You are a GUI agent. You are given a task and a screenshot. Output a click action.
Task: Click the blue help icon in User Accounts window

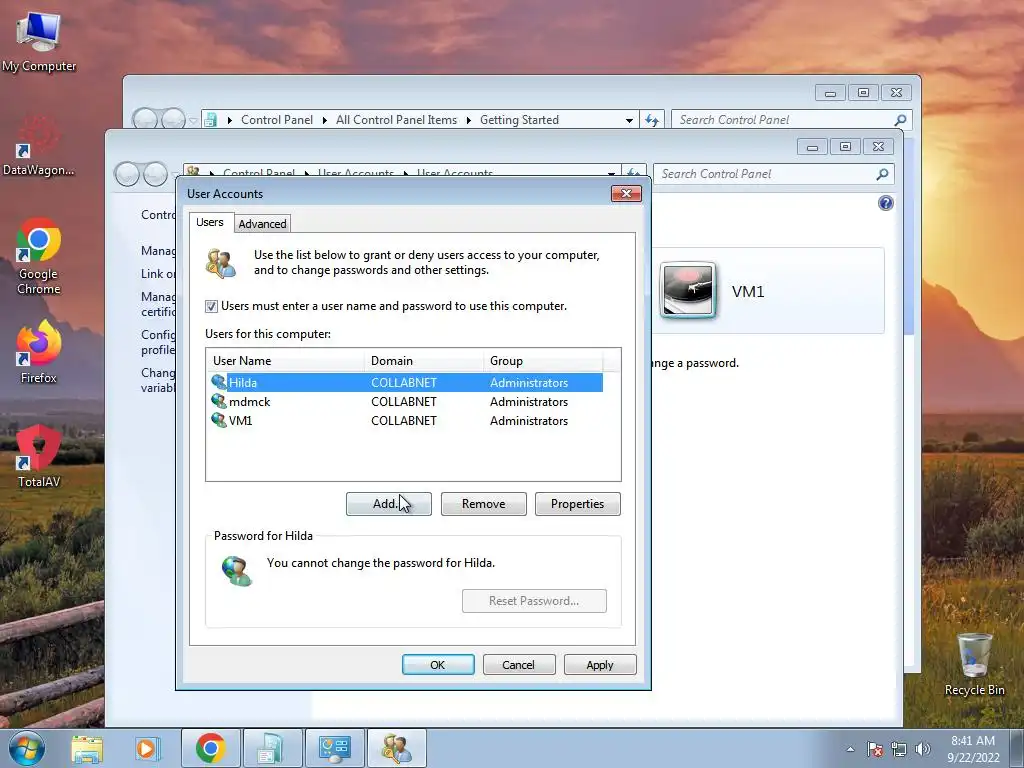[x=886, y=203]
